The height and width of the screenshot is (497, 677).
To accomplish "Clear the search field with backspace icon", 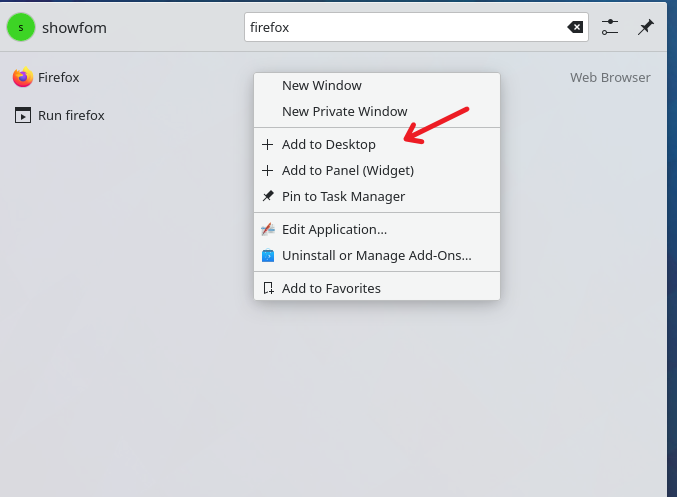I will tap(575, 27).
